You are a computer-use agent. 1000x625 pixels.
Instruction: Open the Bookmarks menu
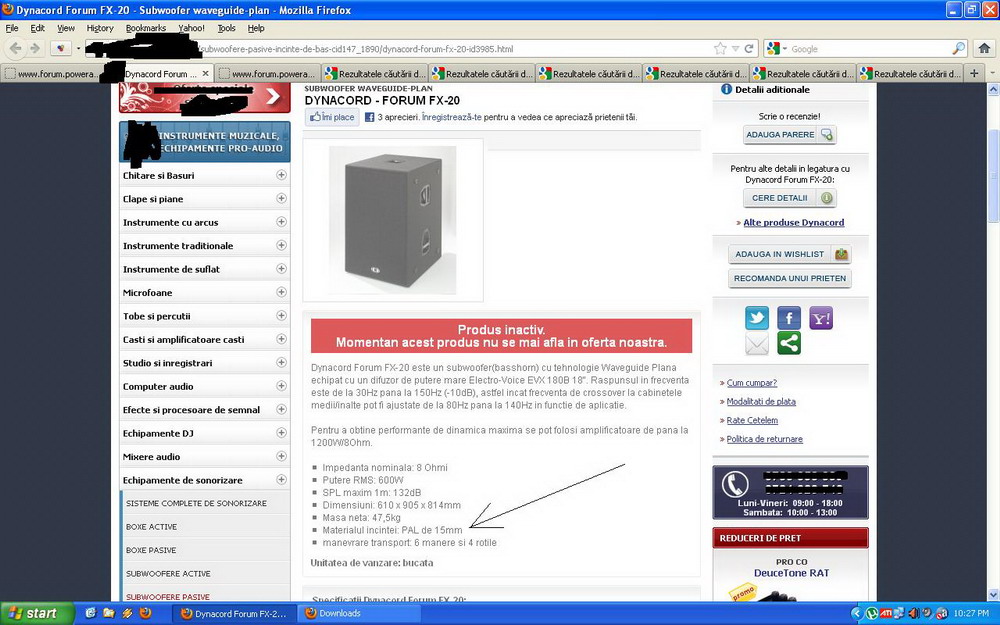click(146, 28)
